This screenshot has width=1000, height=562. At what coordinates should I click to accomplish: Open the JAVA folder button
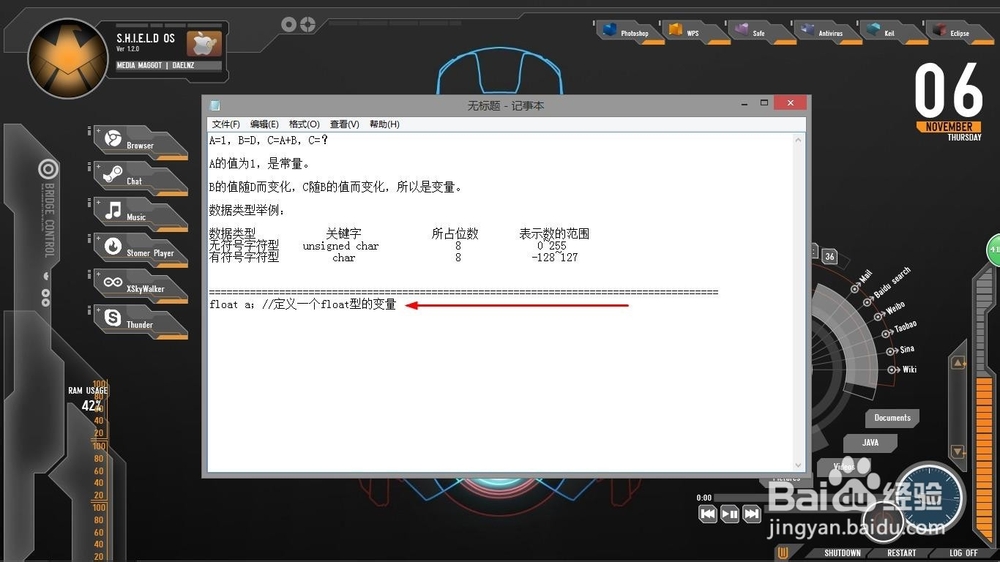870,442
